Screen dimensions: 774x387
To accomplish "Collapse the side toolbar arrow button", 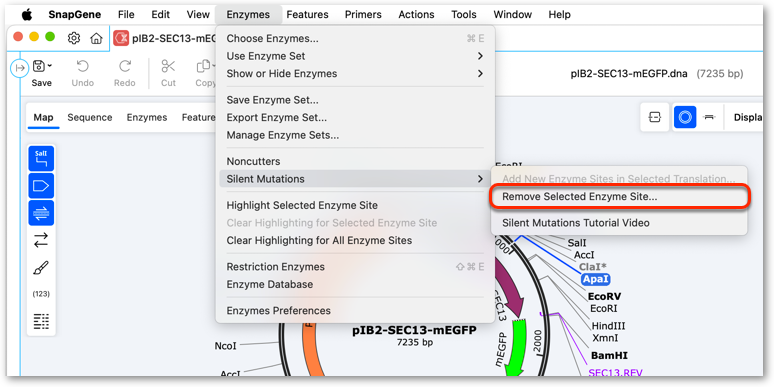I will click(20, 68).
